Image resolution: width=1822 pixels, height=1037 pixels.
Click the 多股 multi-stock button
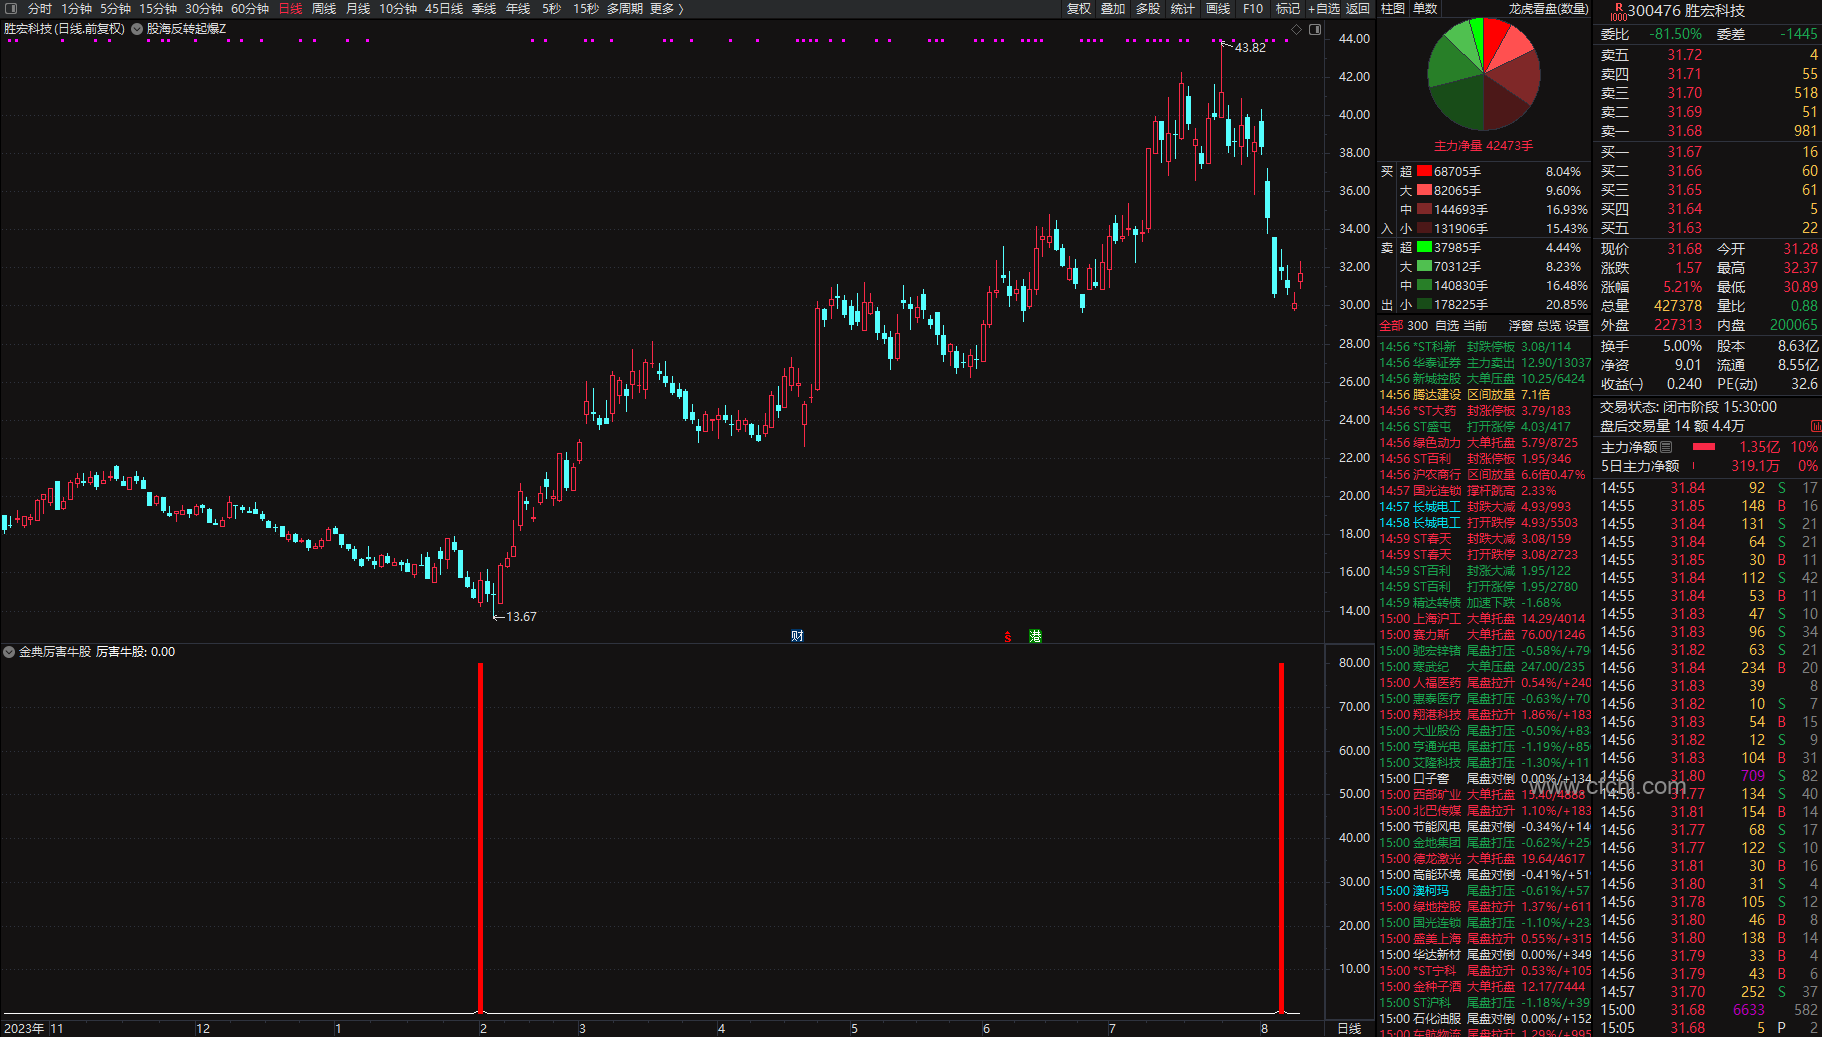pos(1148,8)
